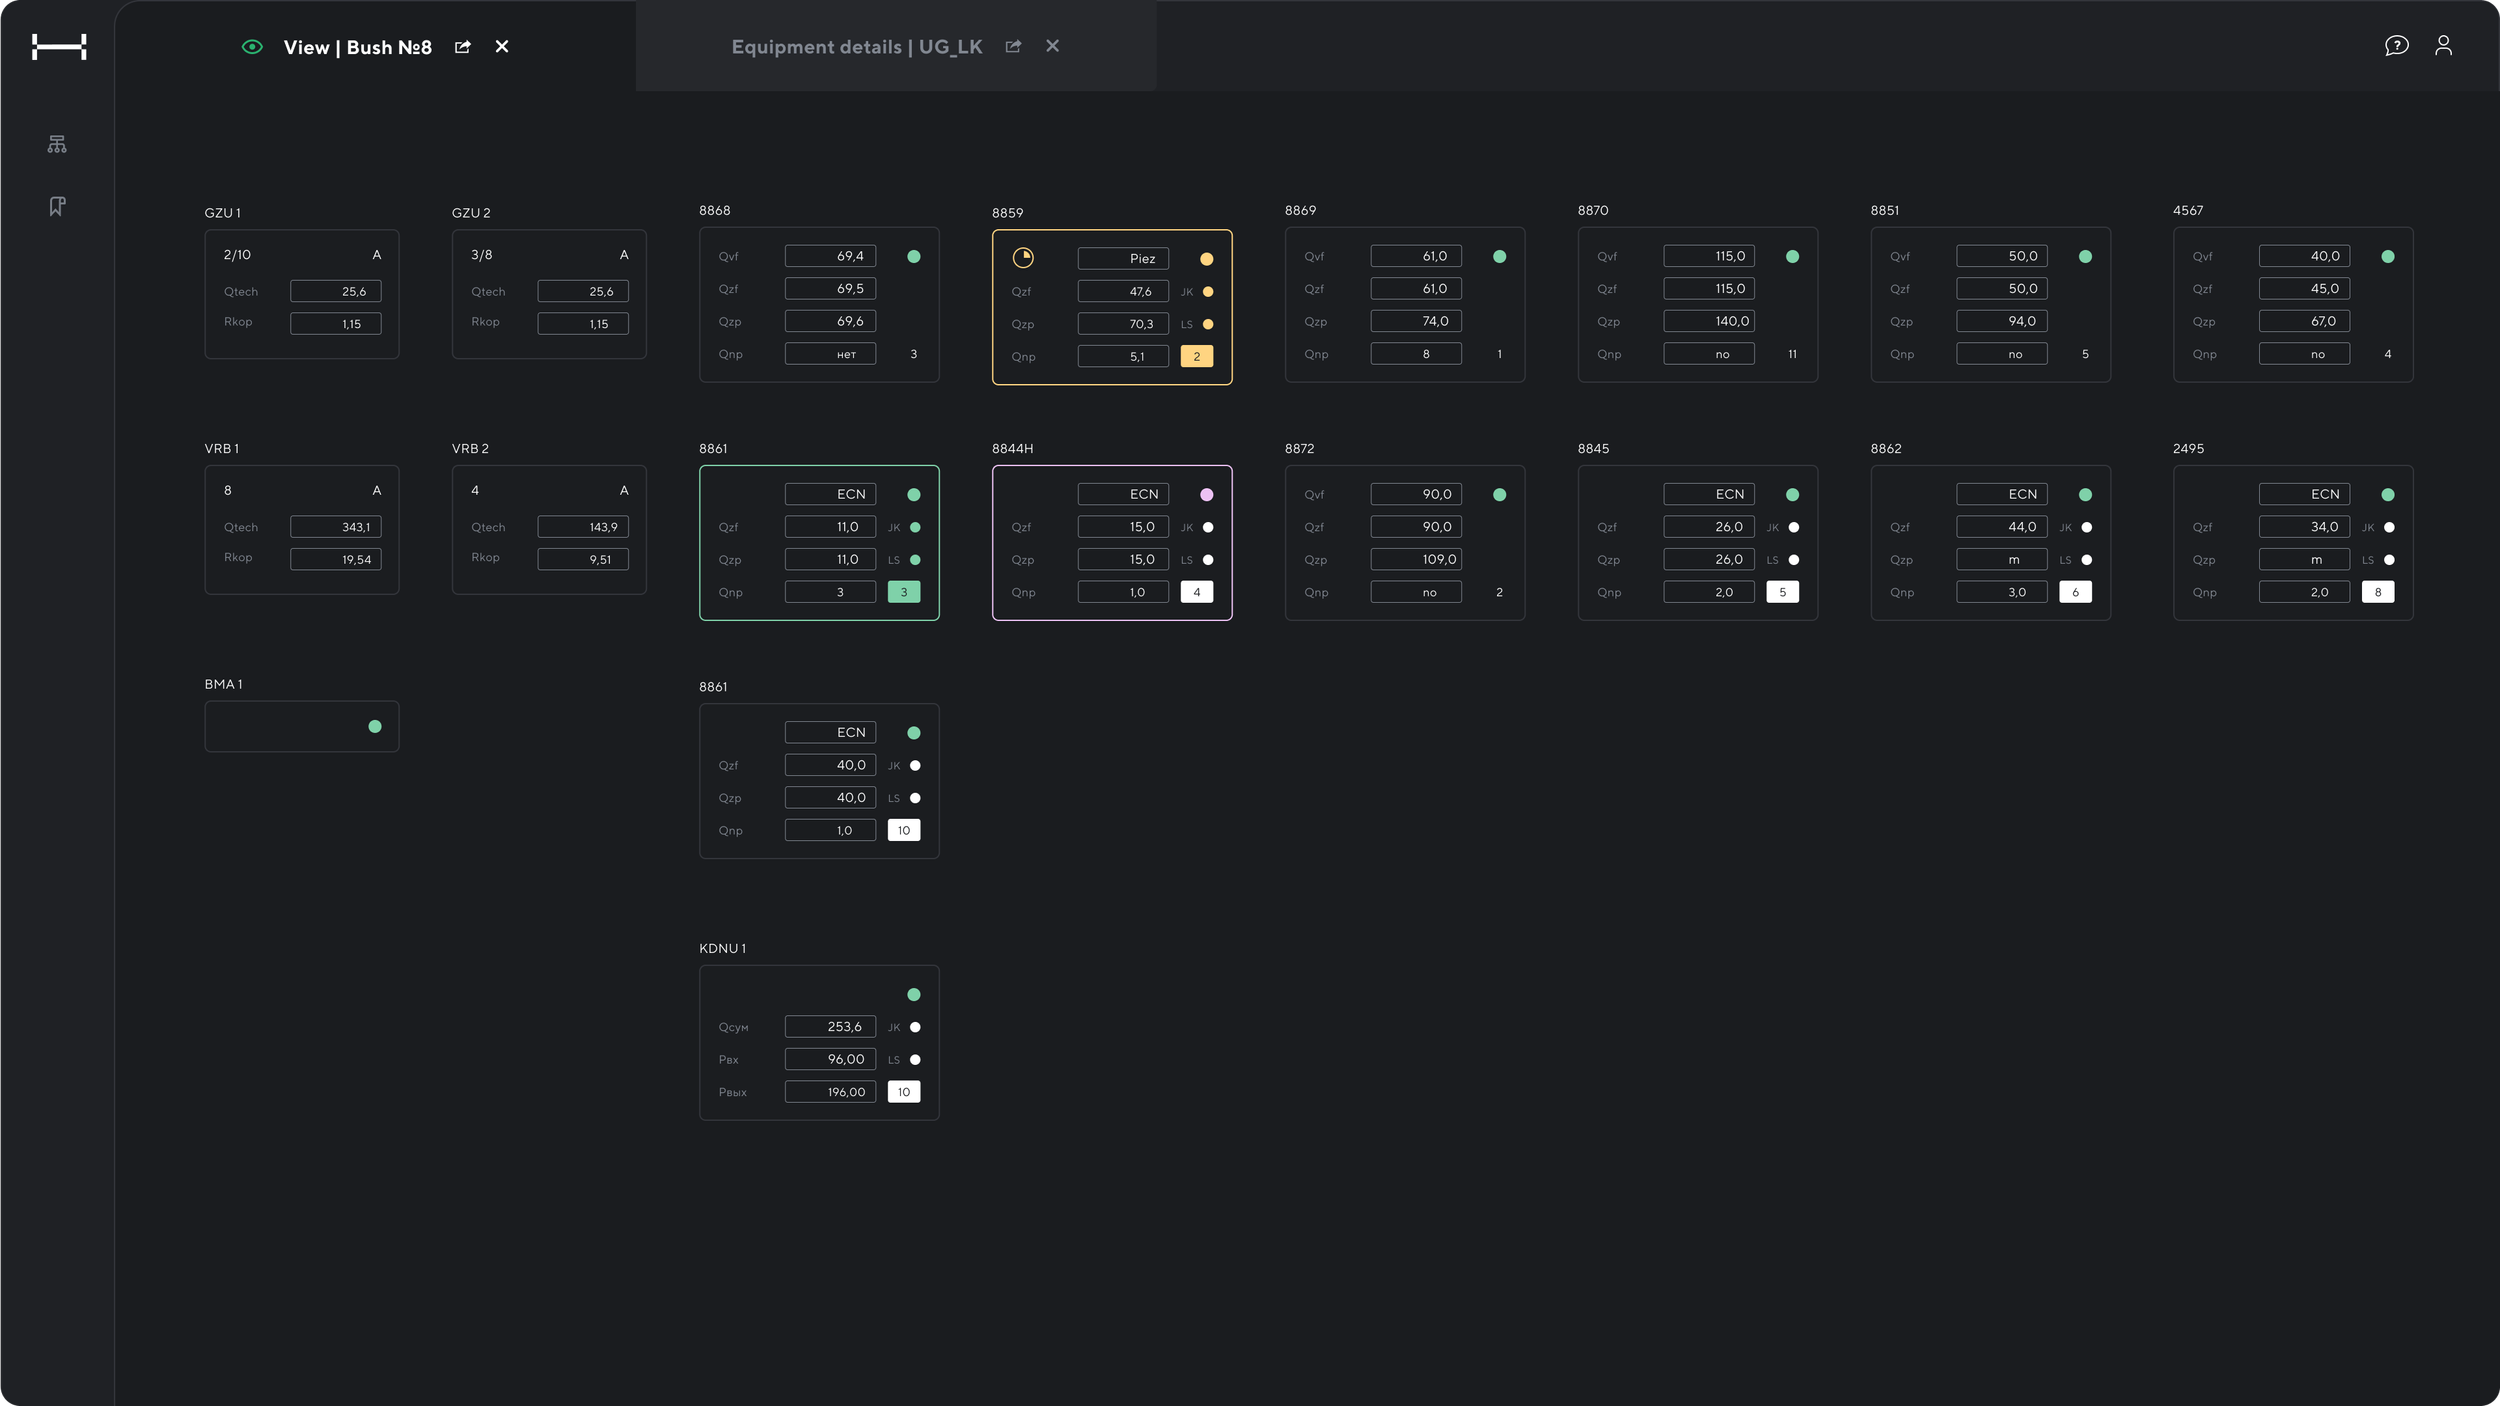Viewport: 2500px width, 1406px height.
Task: Pop out the View Bush №8 tab
Action: point(462,47)
